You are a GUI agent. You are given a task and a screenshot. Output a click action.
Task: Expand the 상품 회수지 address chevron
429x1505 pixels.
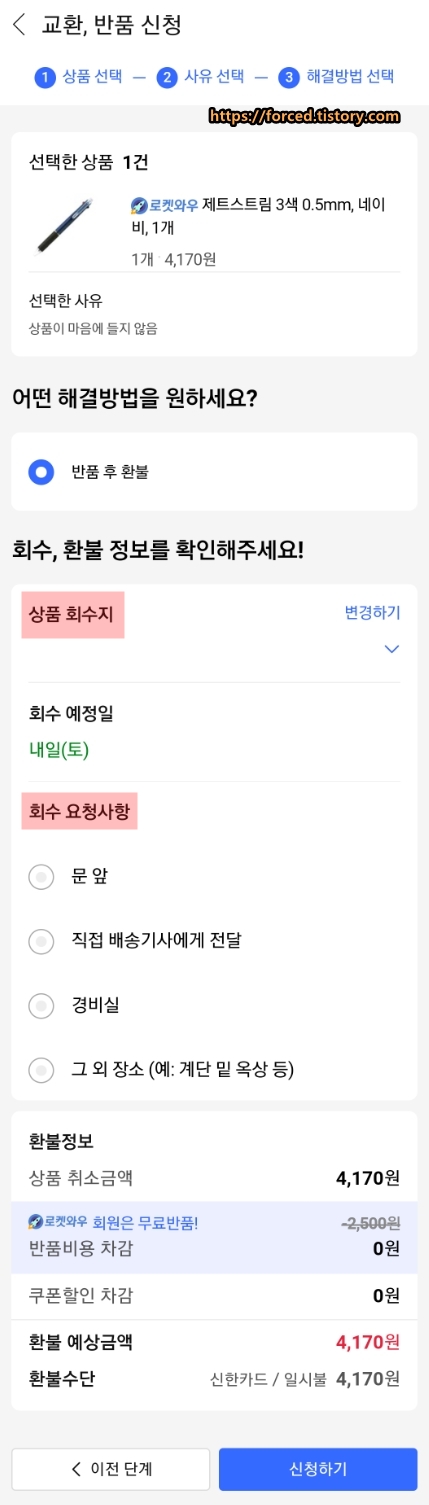[391, 649]
